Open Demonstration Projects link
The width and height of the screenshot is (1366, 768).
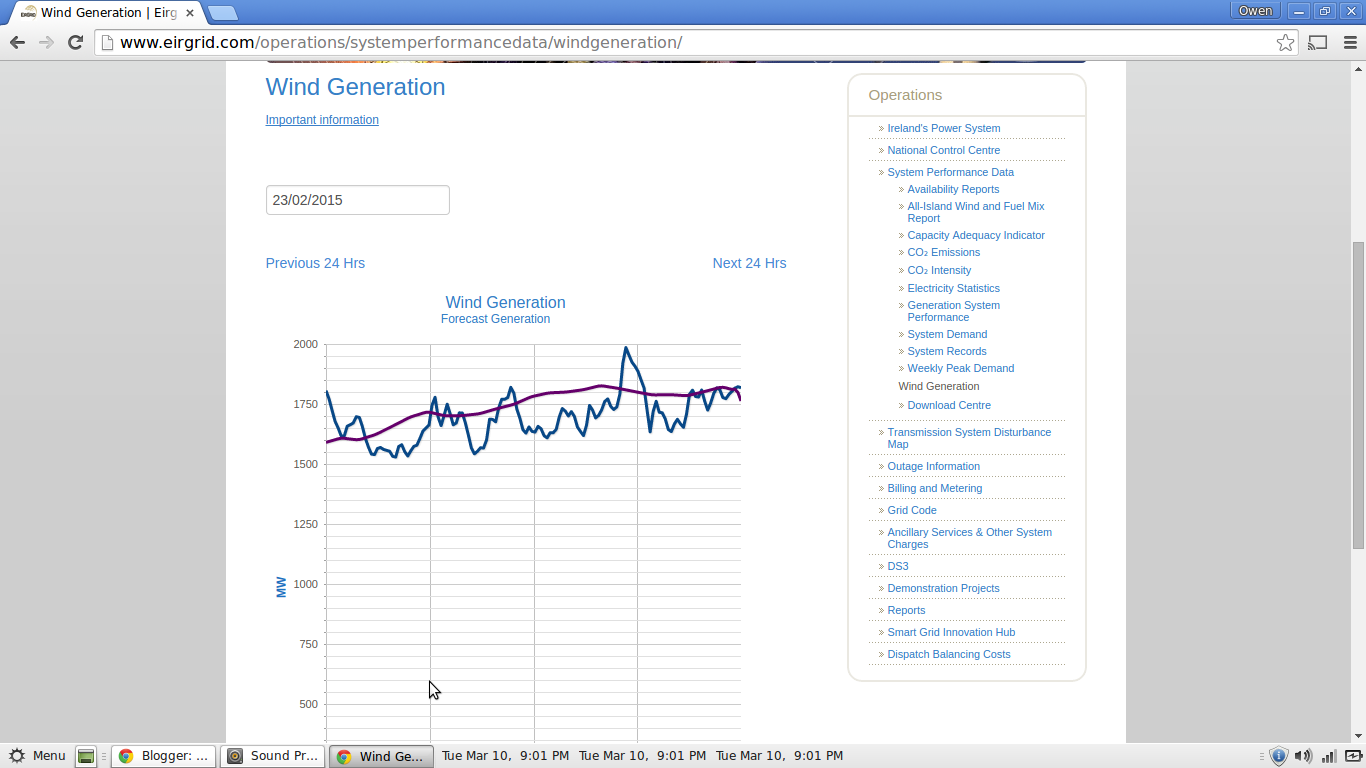click(944, 588)
